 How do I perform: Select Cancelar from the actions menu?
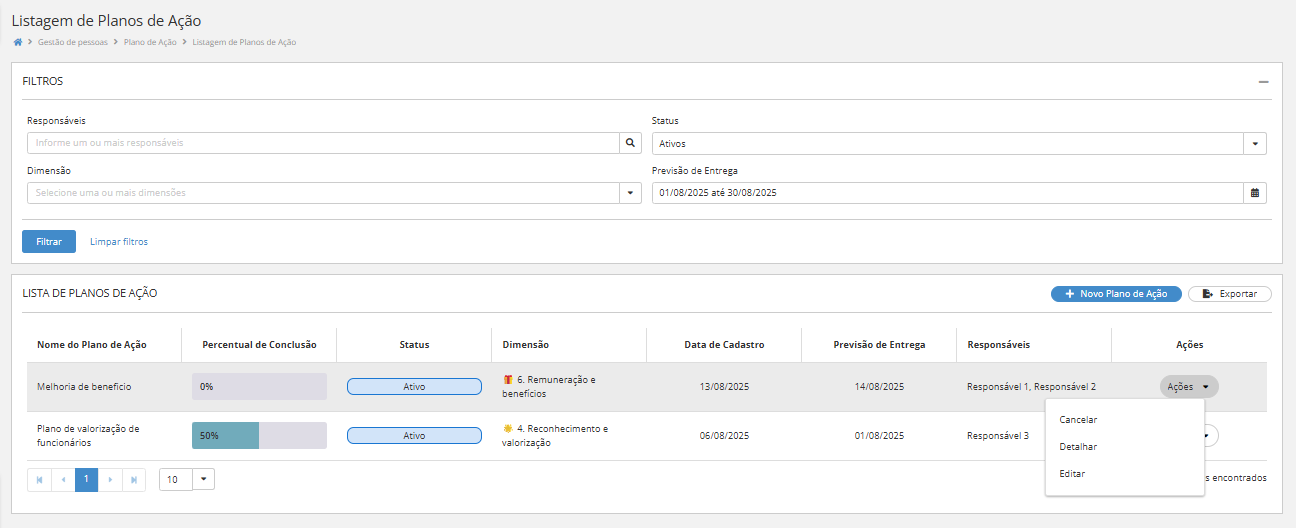tap(1078, 420)
